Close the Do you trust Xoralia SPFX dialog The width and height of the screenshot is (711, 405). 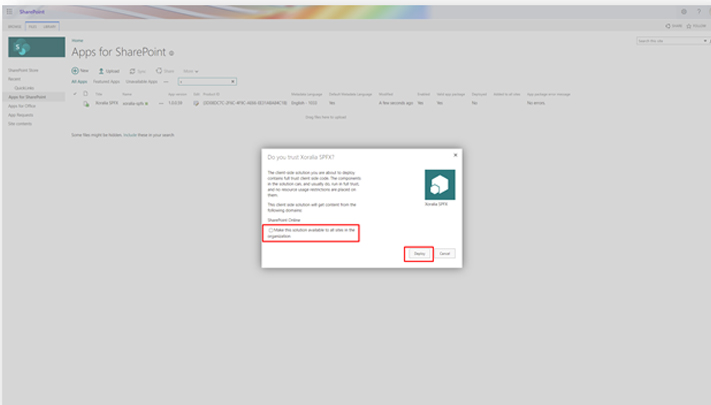pyautogui.click(x=455, y=155)
